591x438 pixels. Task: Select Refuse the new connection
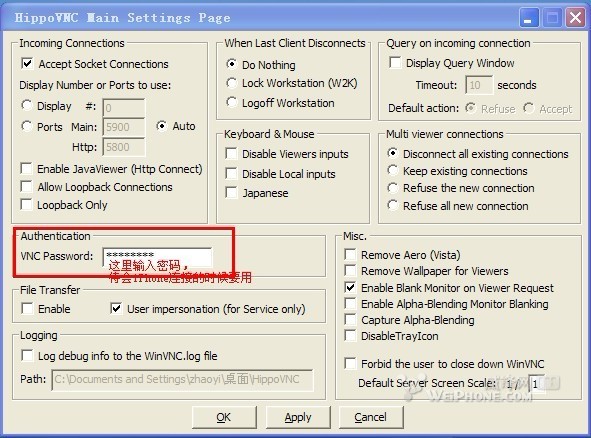pyautogui.click(x=393, y=188)
